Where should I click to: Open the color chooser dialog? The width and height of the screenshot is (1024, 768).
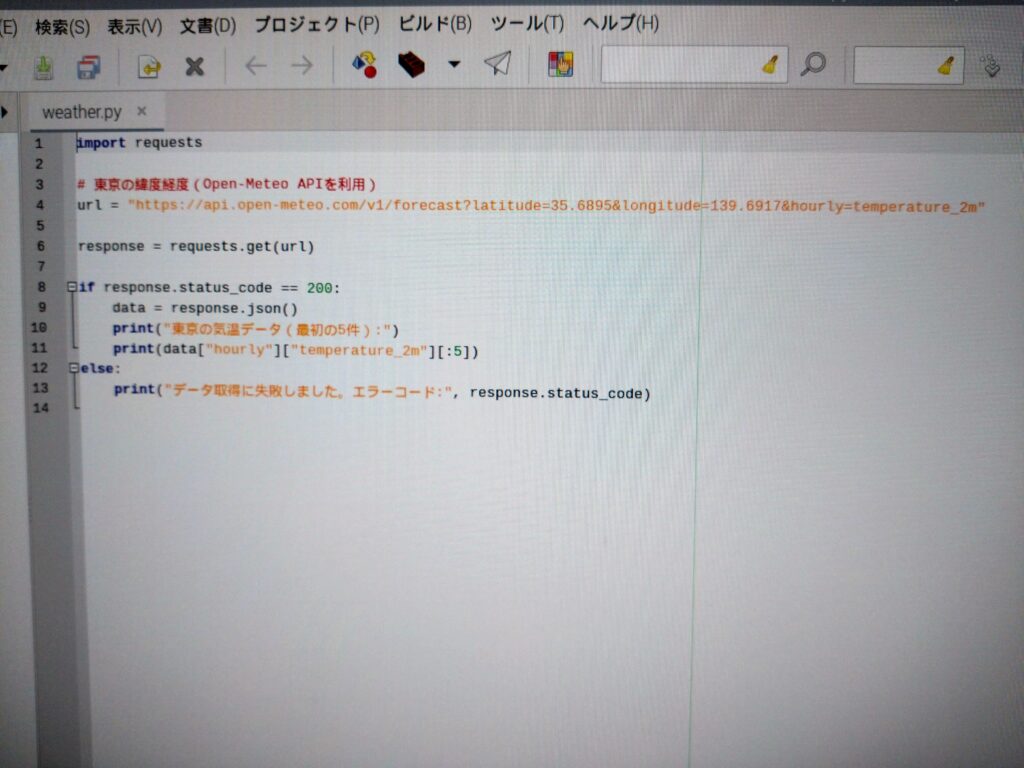click(560, 65)
